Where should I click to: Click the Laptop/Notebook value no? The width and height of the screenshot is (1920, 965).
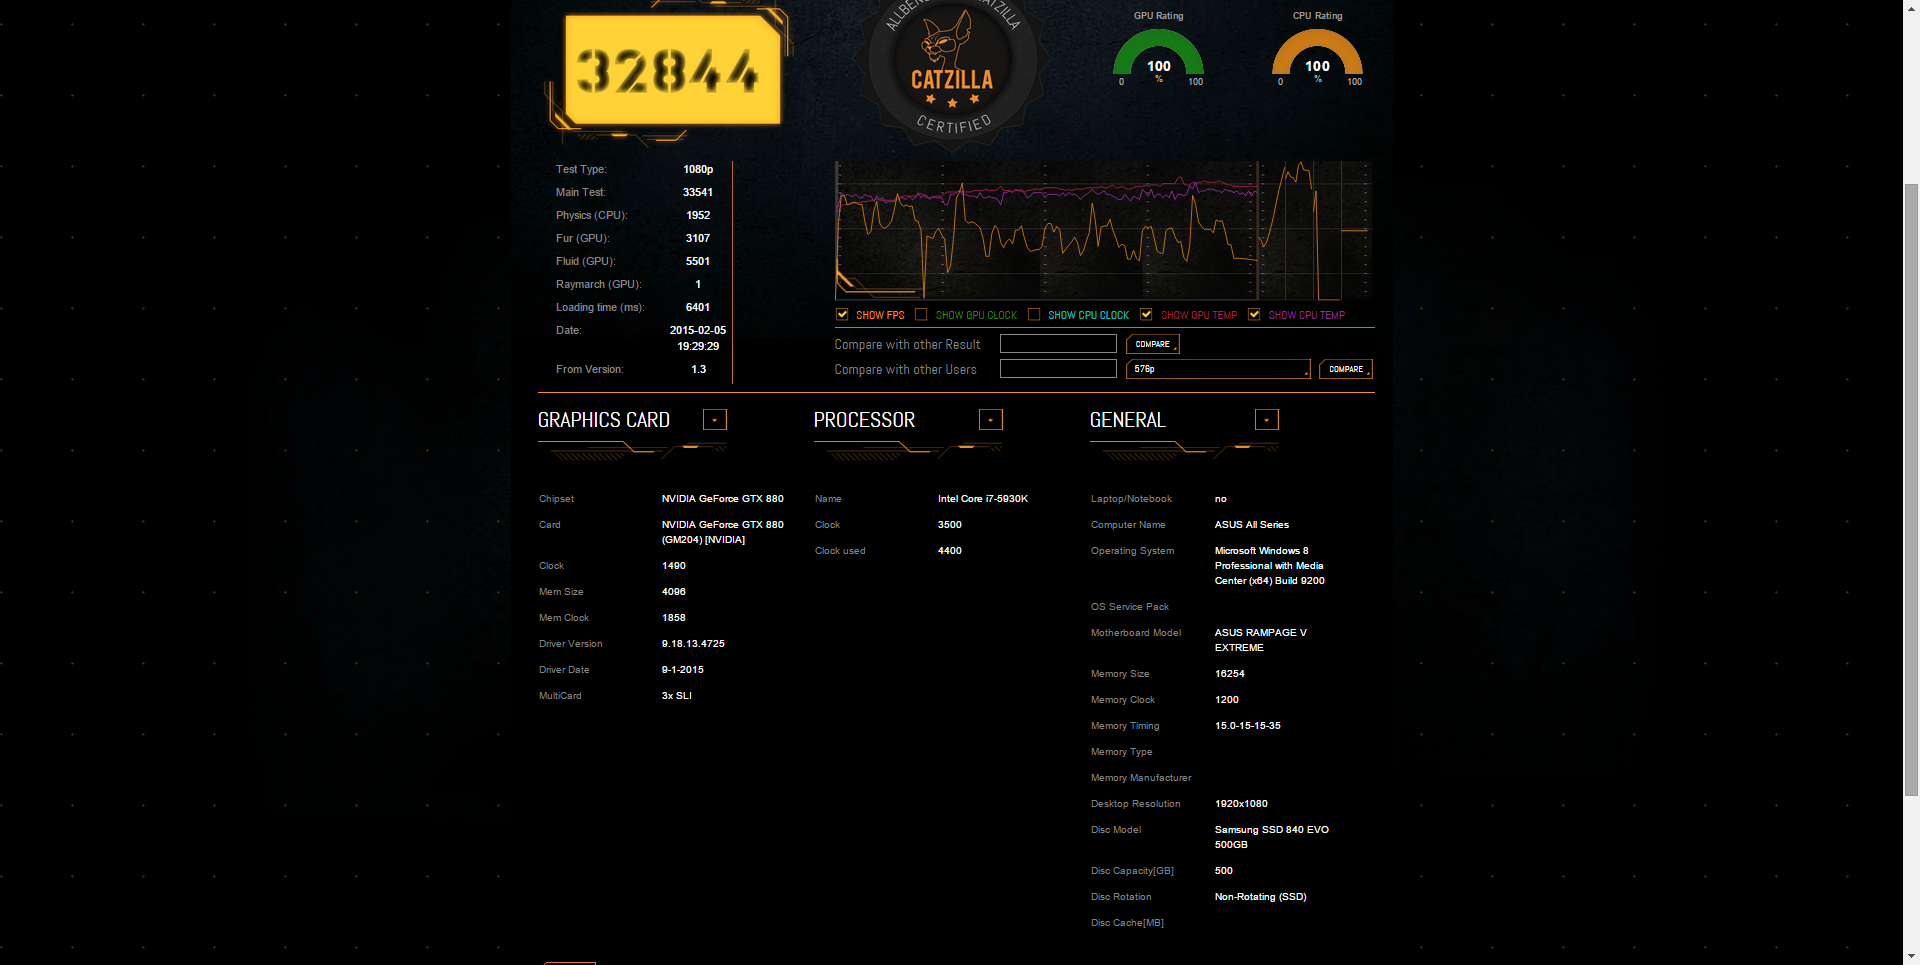(x=1221, y=498)
